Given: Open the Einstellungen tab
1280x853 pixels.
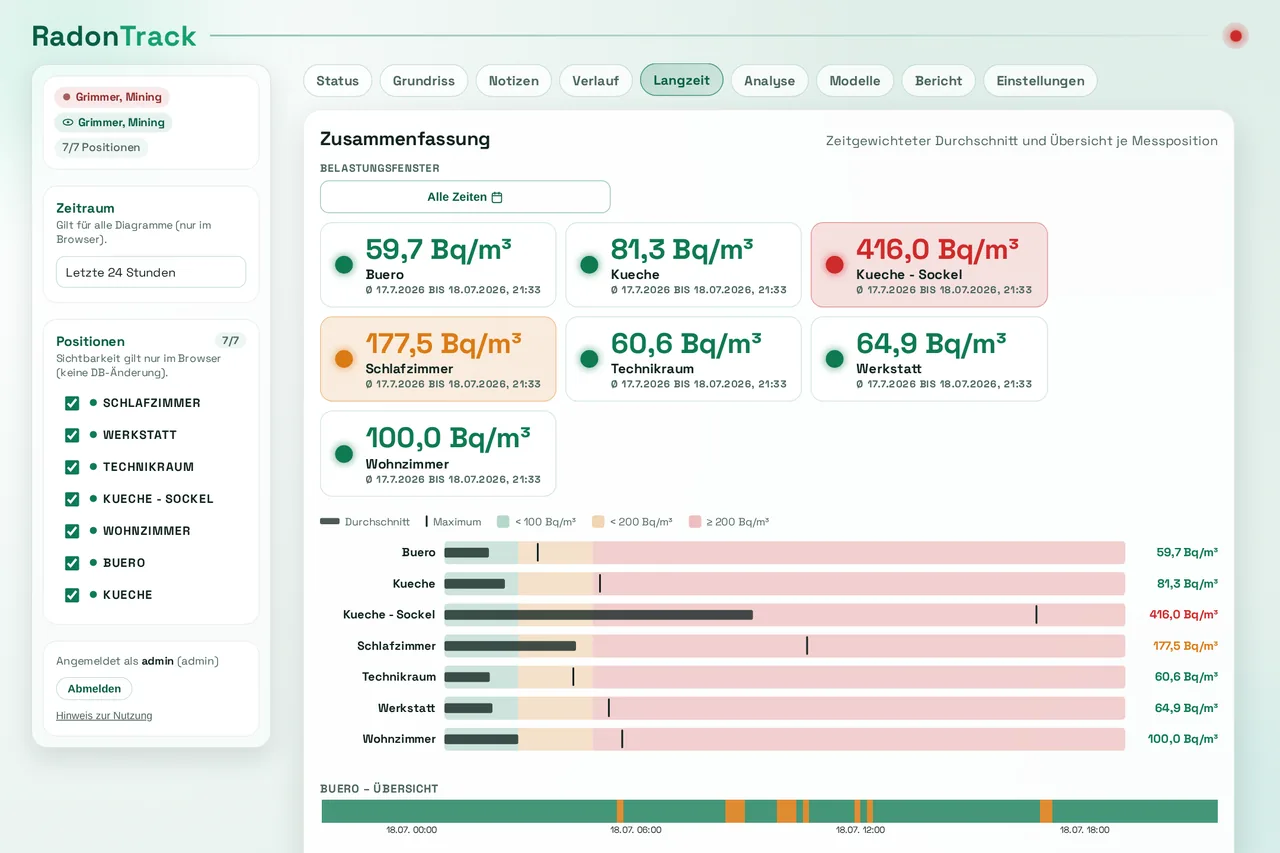Looking at the screenshot, I should click(x=1040, y=81).
